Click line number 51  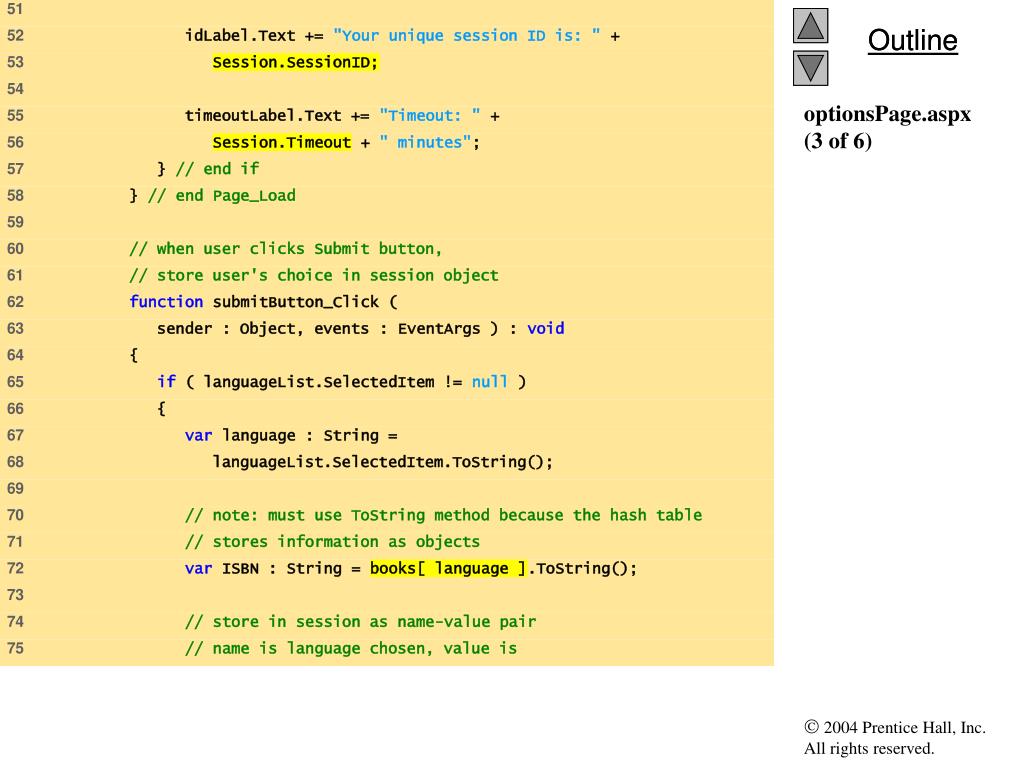tap(15, 9)
